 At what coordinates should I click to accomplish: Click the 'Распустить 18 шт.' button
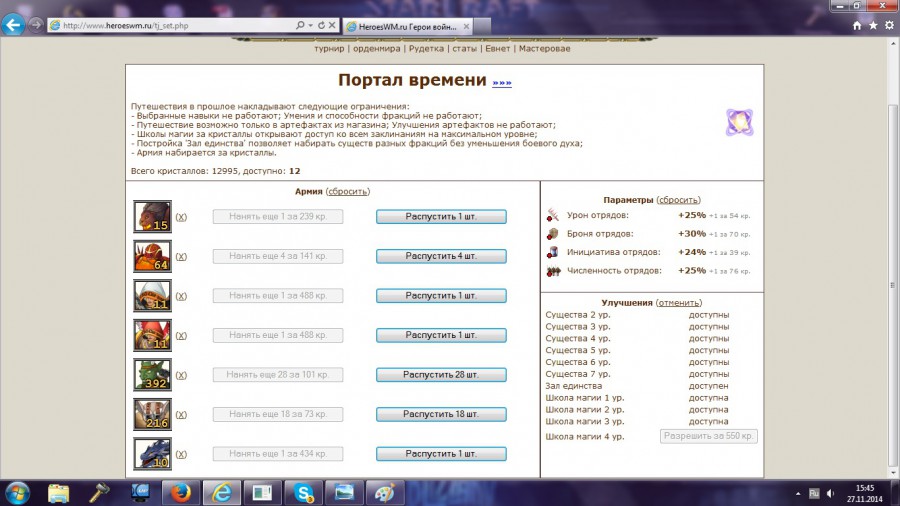(441, 414)
